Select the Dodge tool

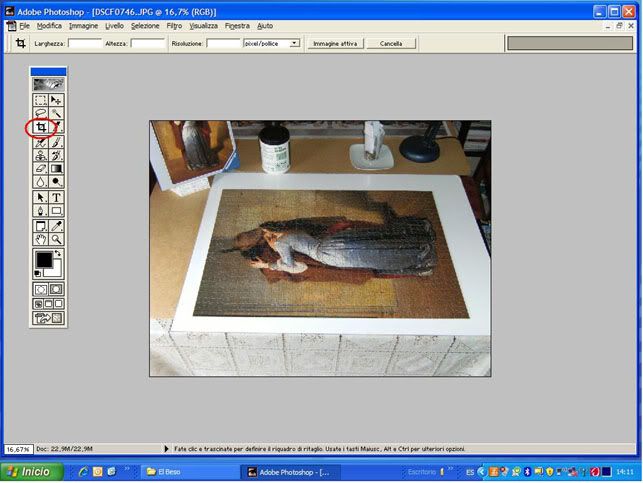56,182
